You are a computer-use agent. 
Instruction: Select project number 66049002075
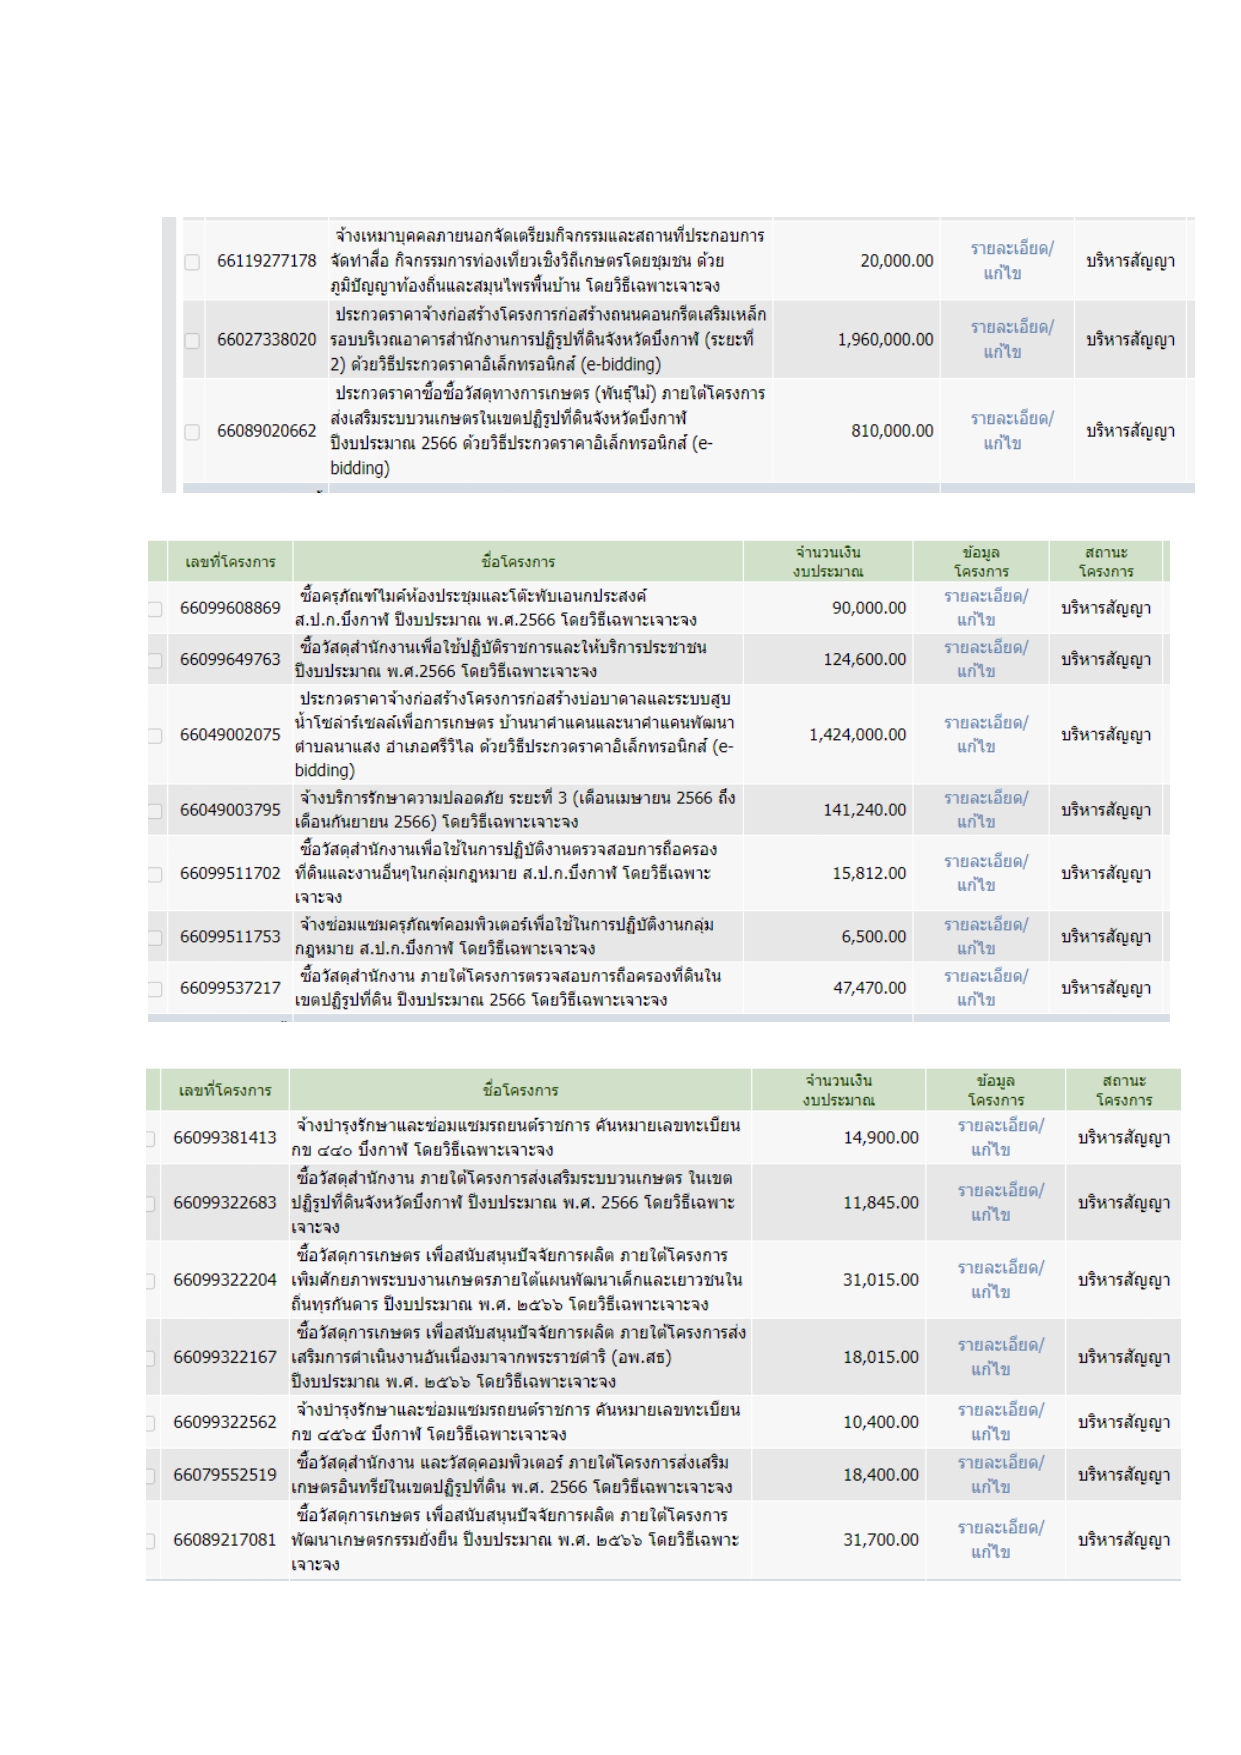(x=230, y=735)
